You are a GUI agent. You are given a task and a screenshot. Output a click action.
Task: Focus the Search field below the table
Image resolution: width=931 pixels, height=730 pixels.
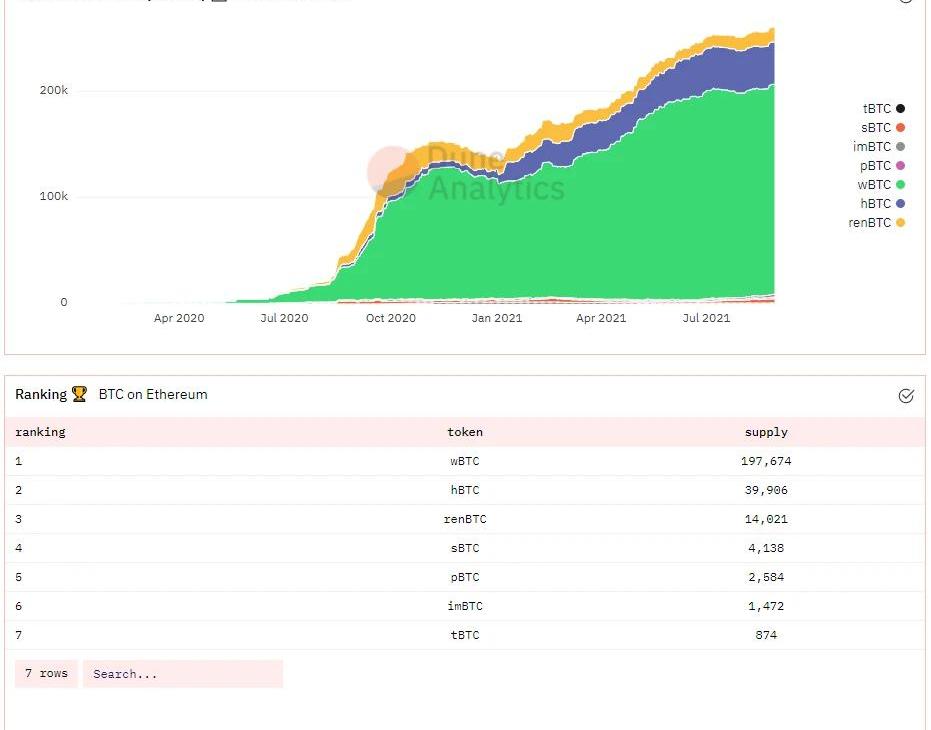pos(183,674)
